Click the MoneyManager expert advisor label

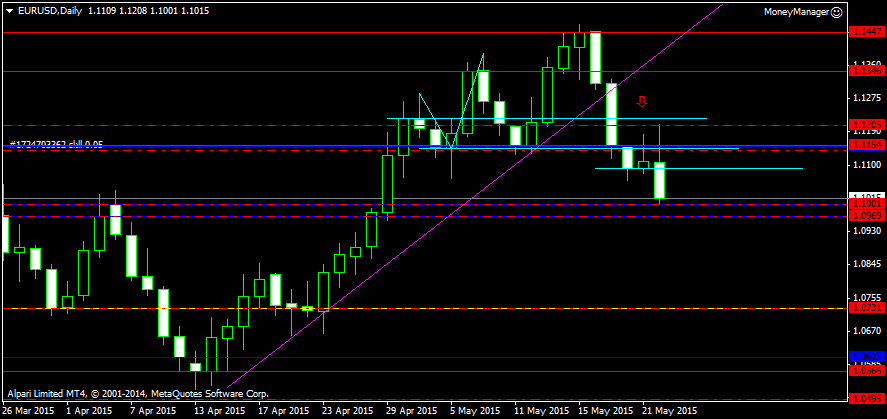[x=797, y=12]
